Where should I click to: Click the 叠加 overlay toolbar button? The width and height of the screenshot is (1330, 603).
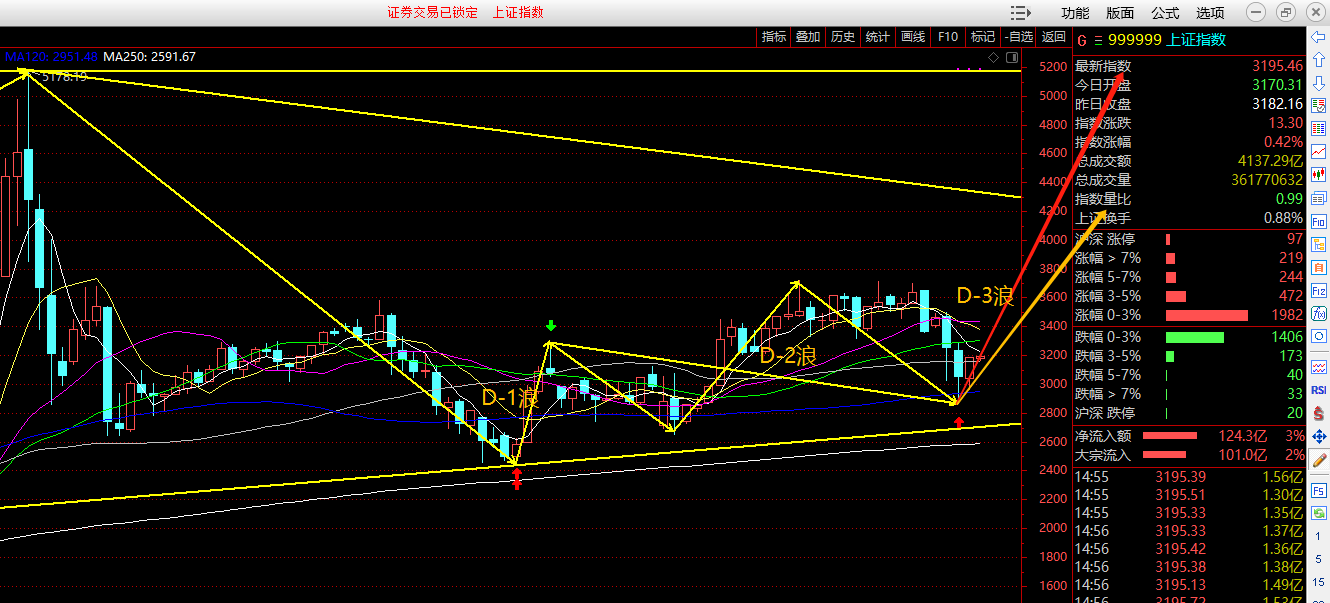pyautogui.click(x=808, y=37)
